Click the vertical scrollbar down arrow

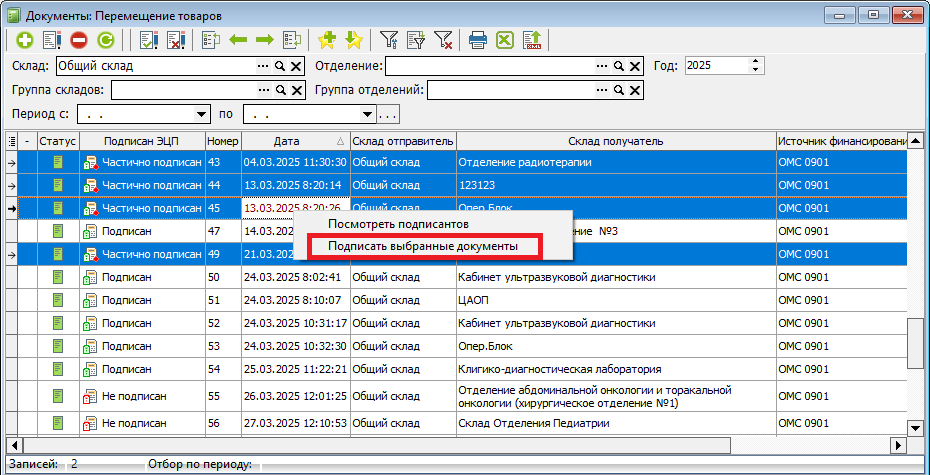(915, 427)
